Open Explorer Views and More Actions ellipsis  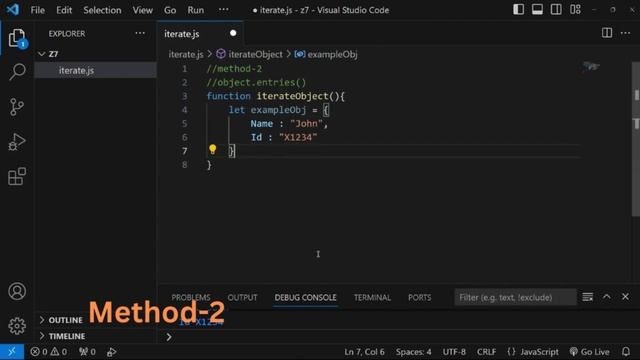[x=140, y=33]
